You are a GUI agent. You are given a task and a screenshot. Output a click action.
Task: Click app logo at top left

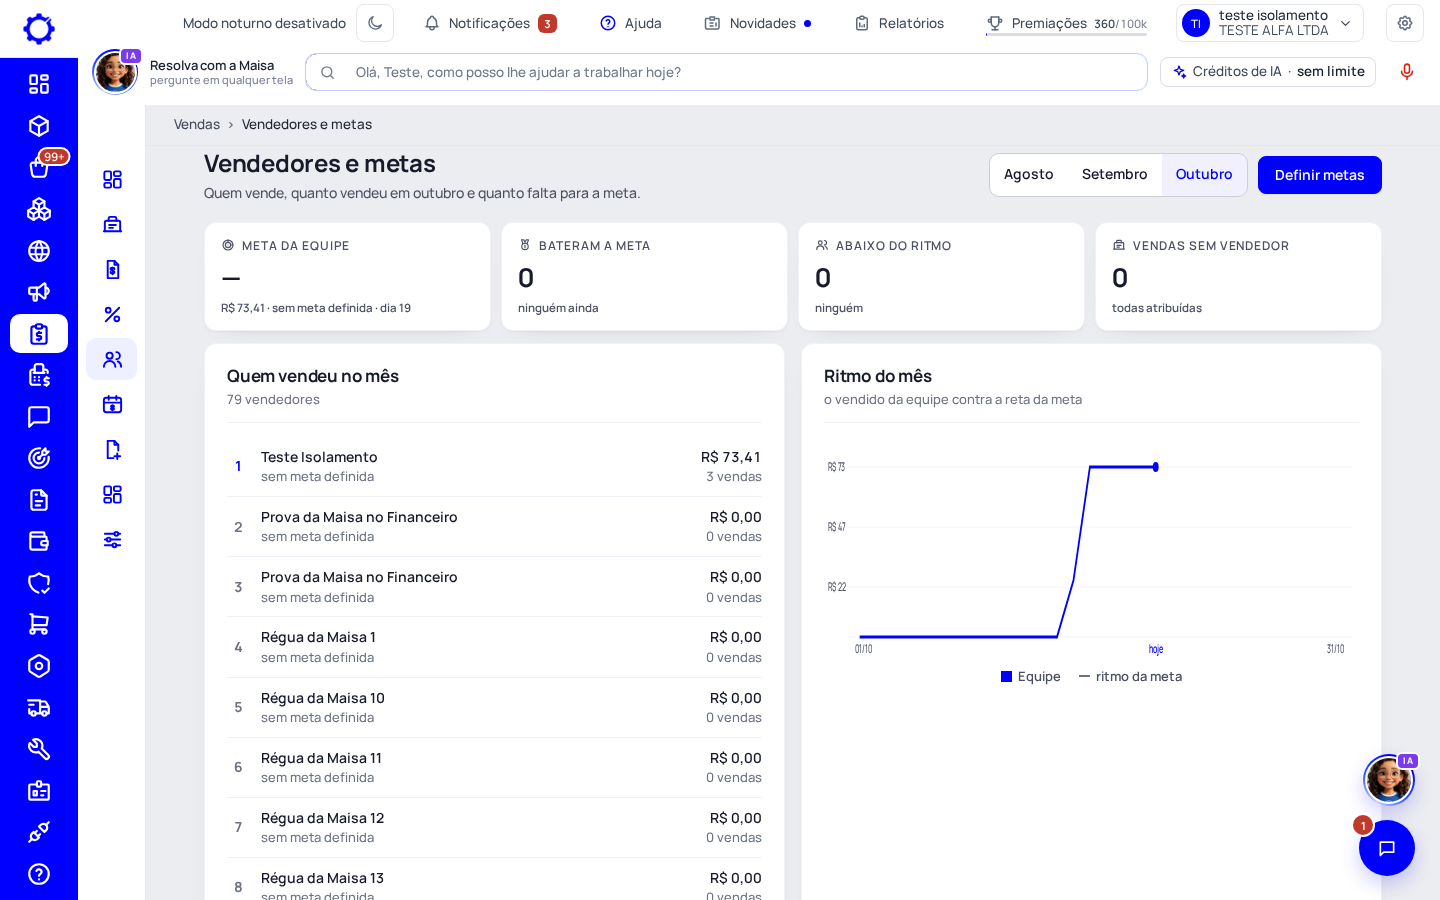(39, 28)
